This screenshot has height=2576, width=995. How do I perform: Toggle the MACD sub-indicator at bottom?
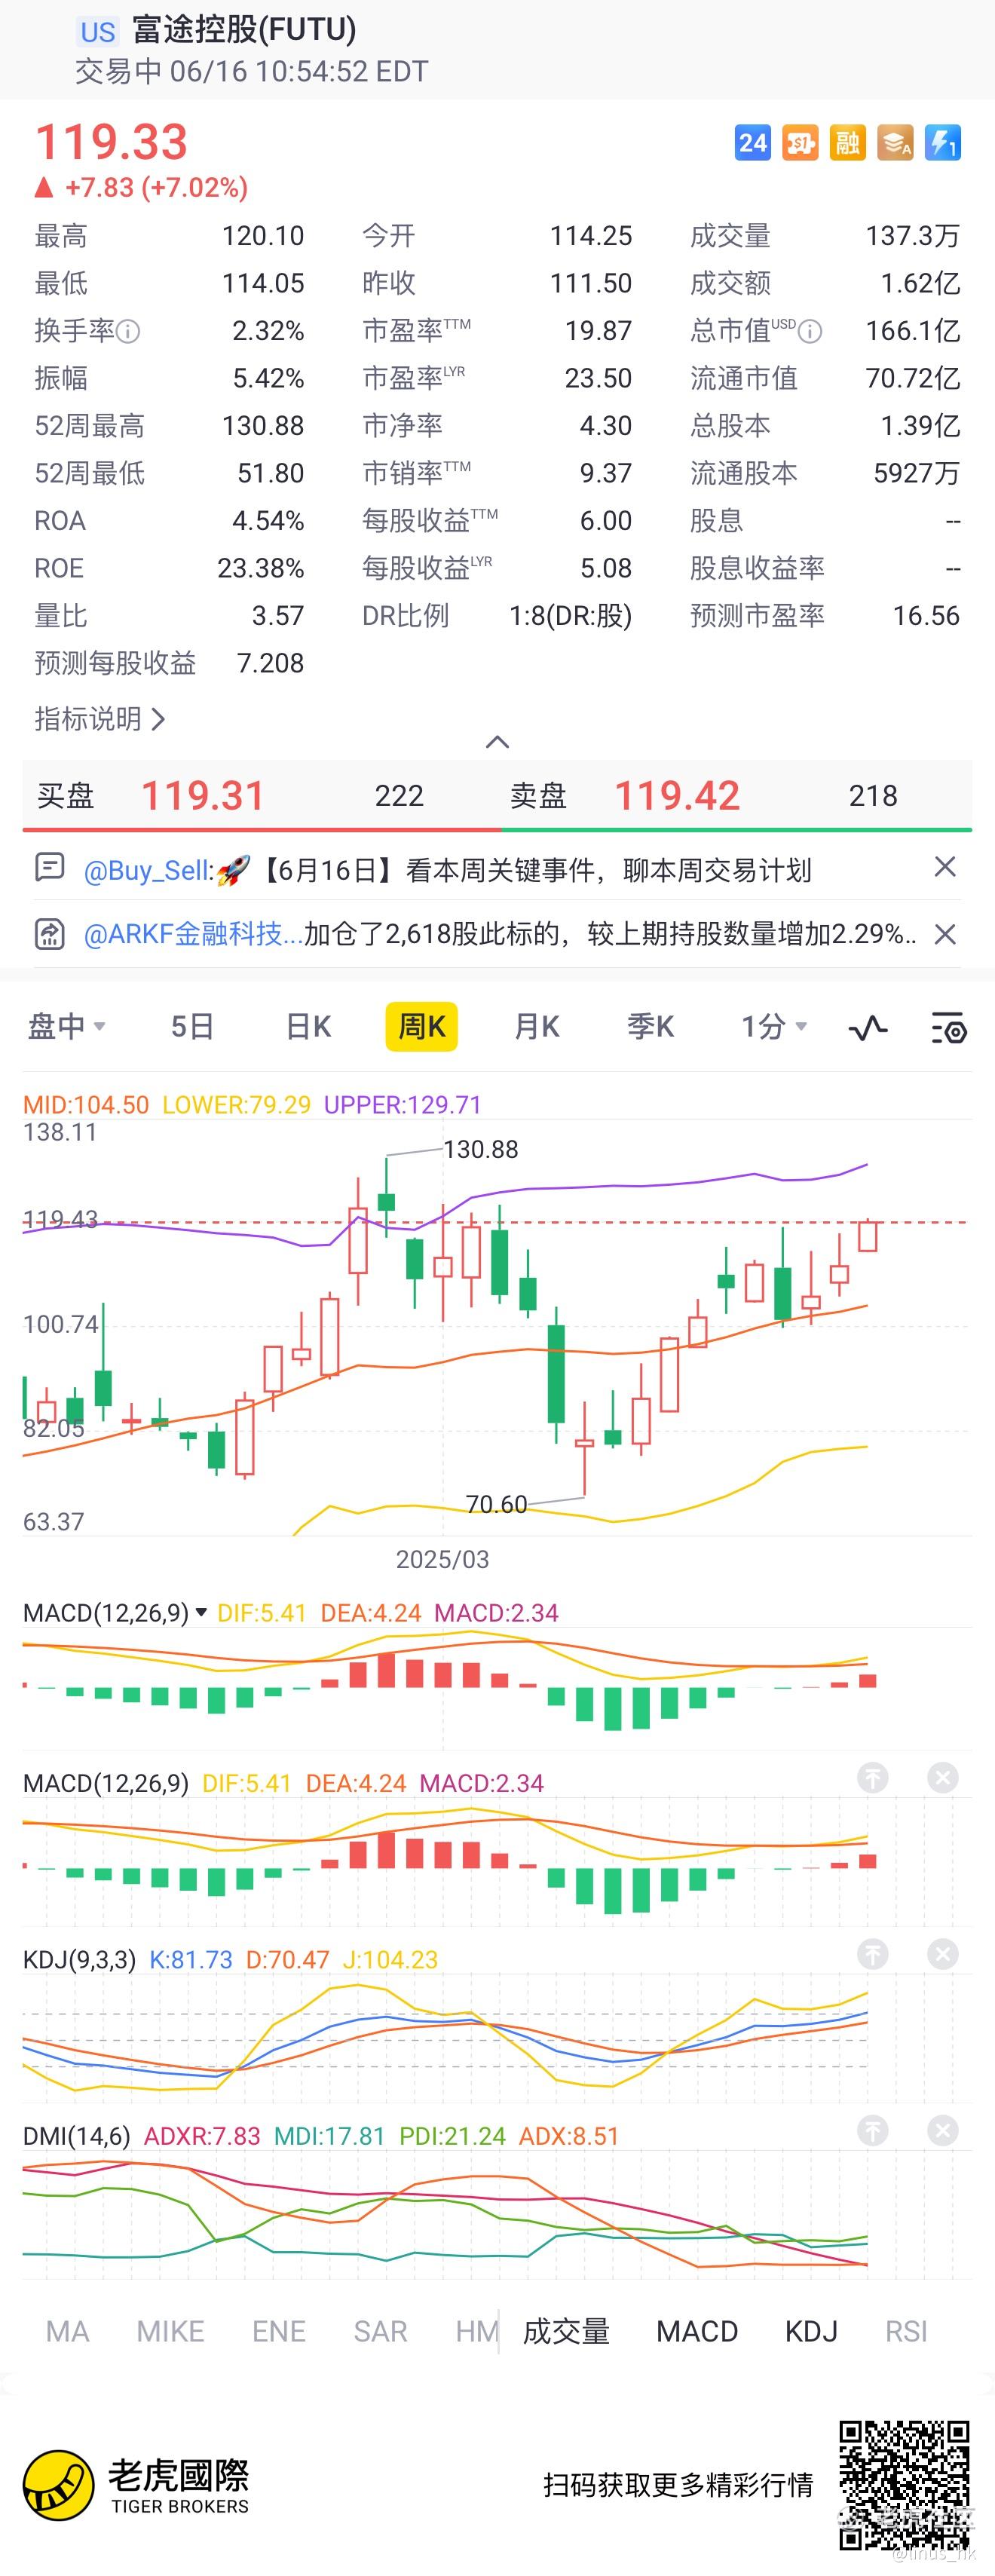pos(697,2331)
